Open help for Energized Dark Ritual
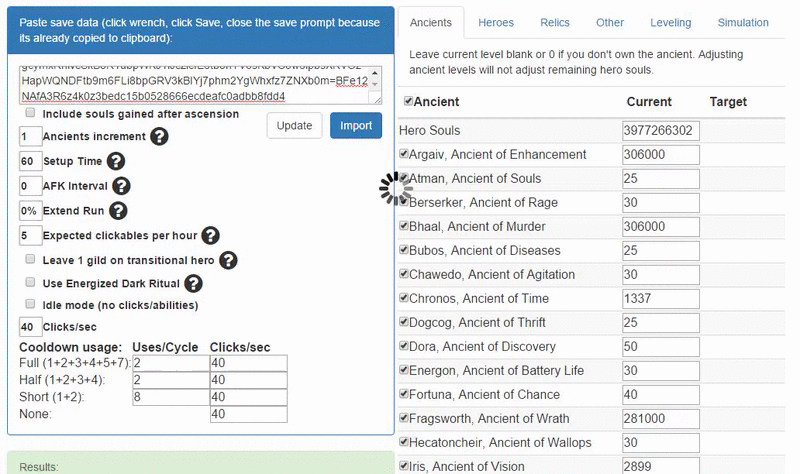This screenshot has width=800, height=474. 196,284
